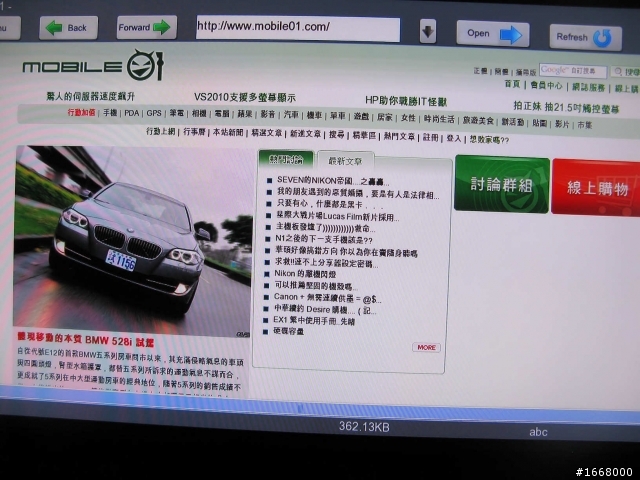Open the 網誌服務 blog service link
This screenshot has height=480, width=640.
[x=588, y=87]
